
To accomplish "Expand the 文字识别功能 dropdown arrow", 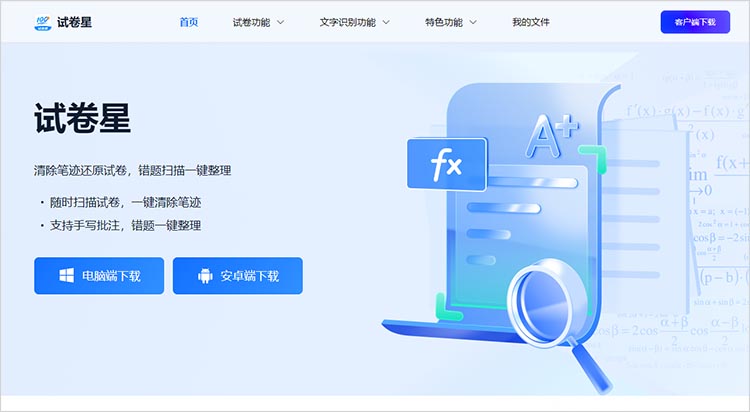I will (386, 22).
